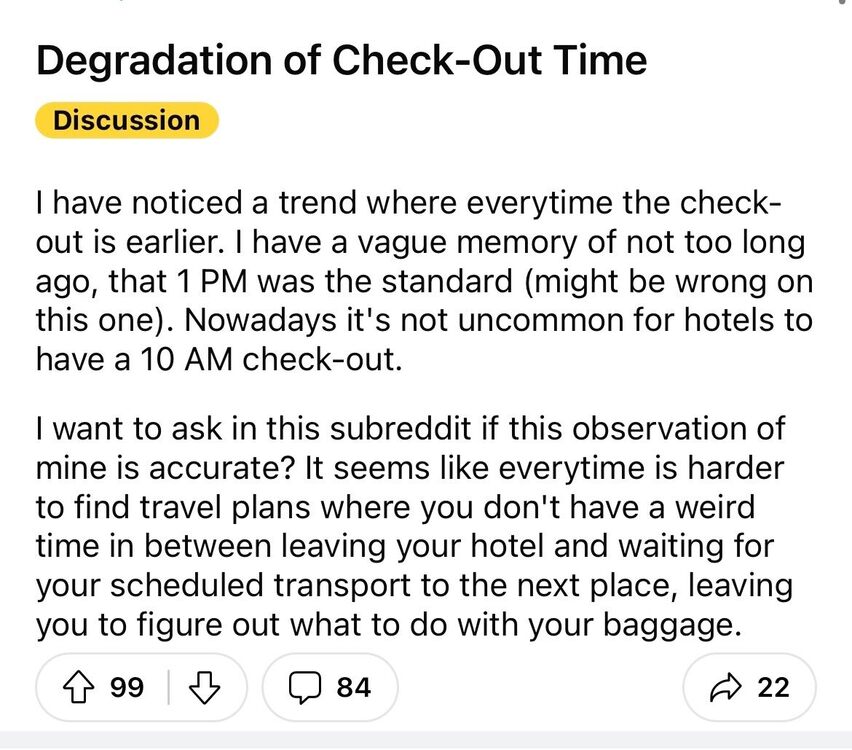Click the comment count 84

coord(353,687)
